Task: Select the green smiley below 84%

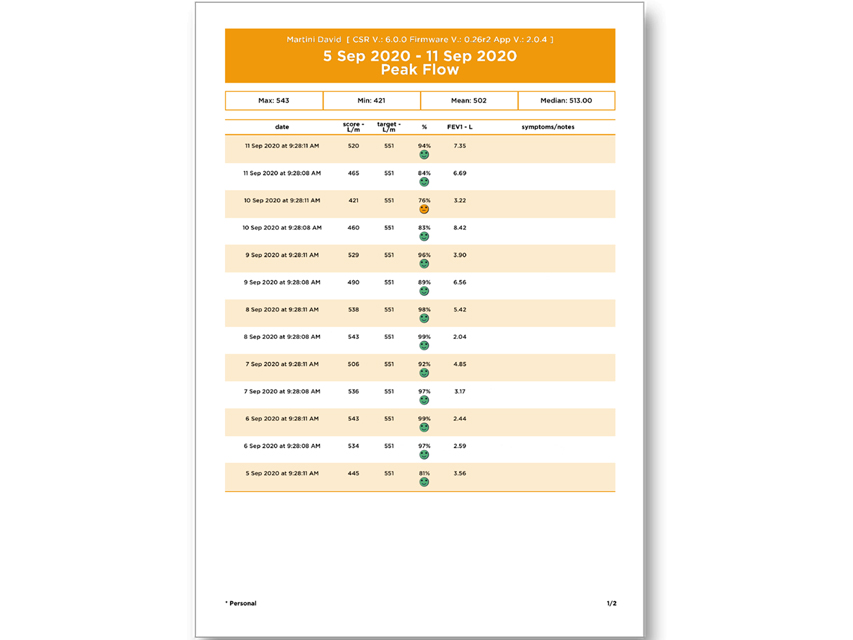Action: point(424,182)
